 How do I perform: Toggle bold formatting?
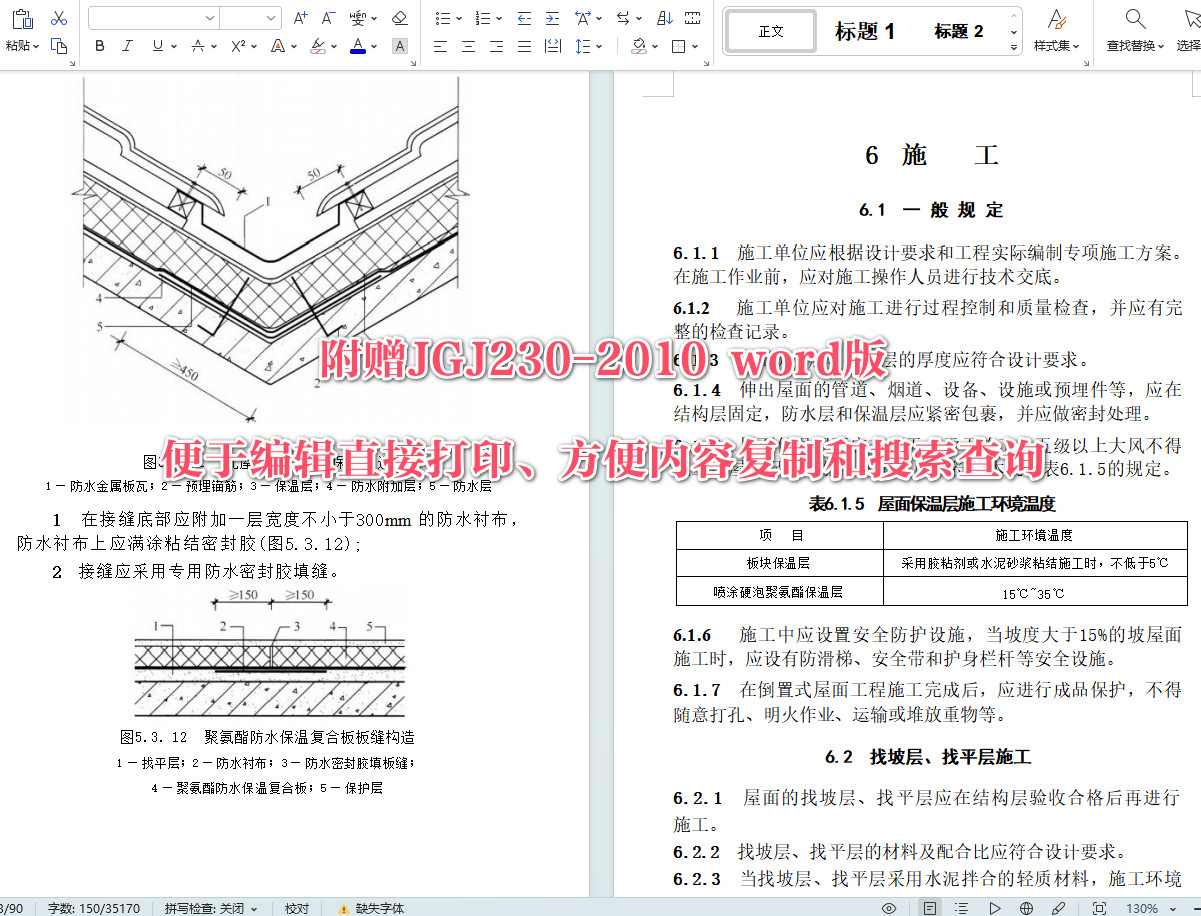coord(100,46)
